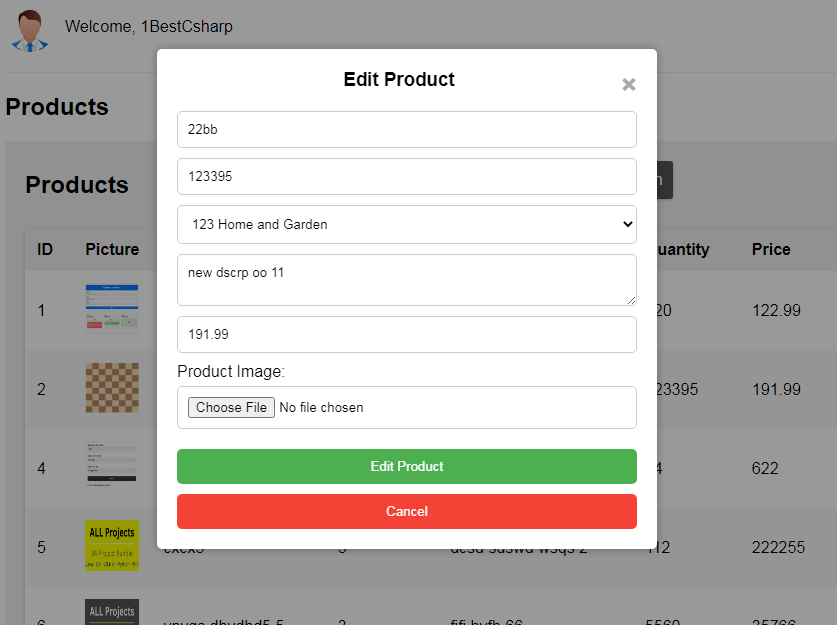The image size is (837, 625).
Task: Open the product 1 thumbnail picture
Action: 112,308
